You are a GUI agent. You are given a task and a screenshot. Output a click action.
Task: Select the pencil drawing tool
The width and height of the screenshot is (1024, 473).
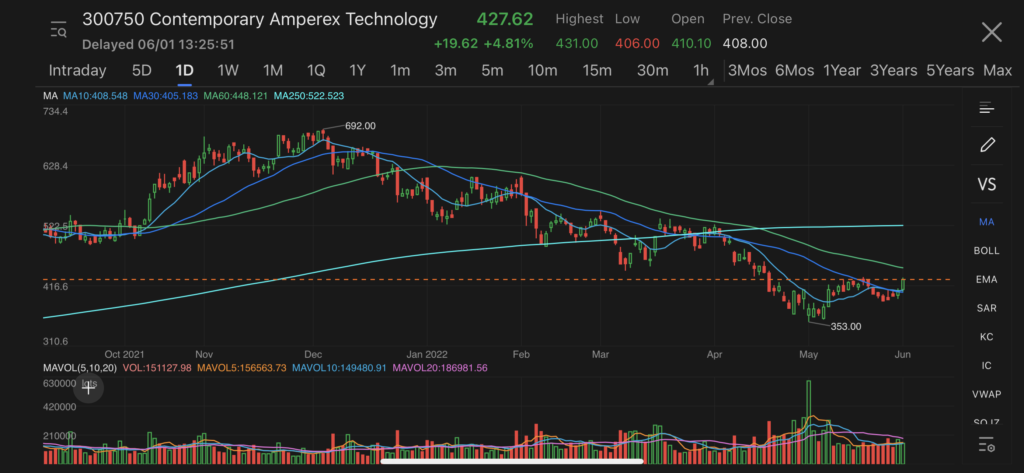click(x=987, y=144)
